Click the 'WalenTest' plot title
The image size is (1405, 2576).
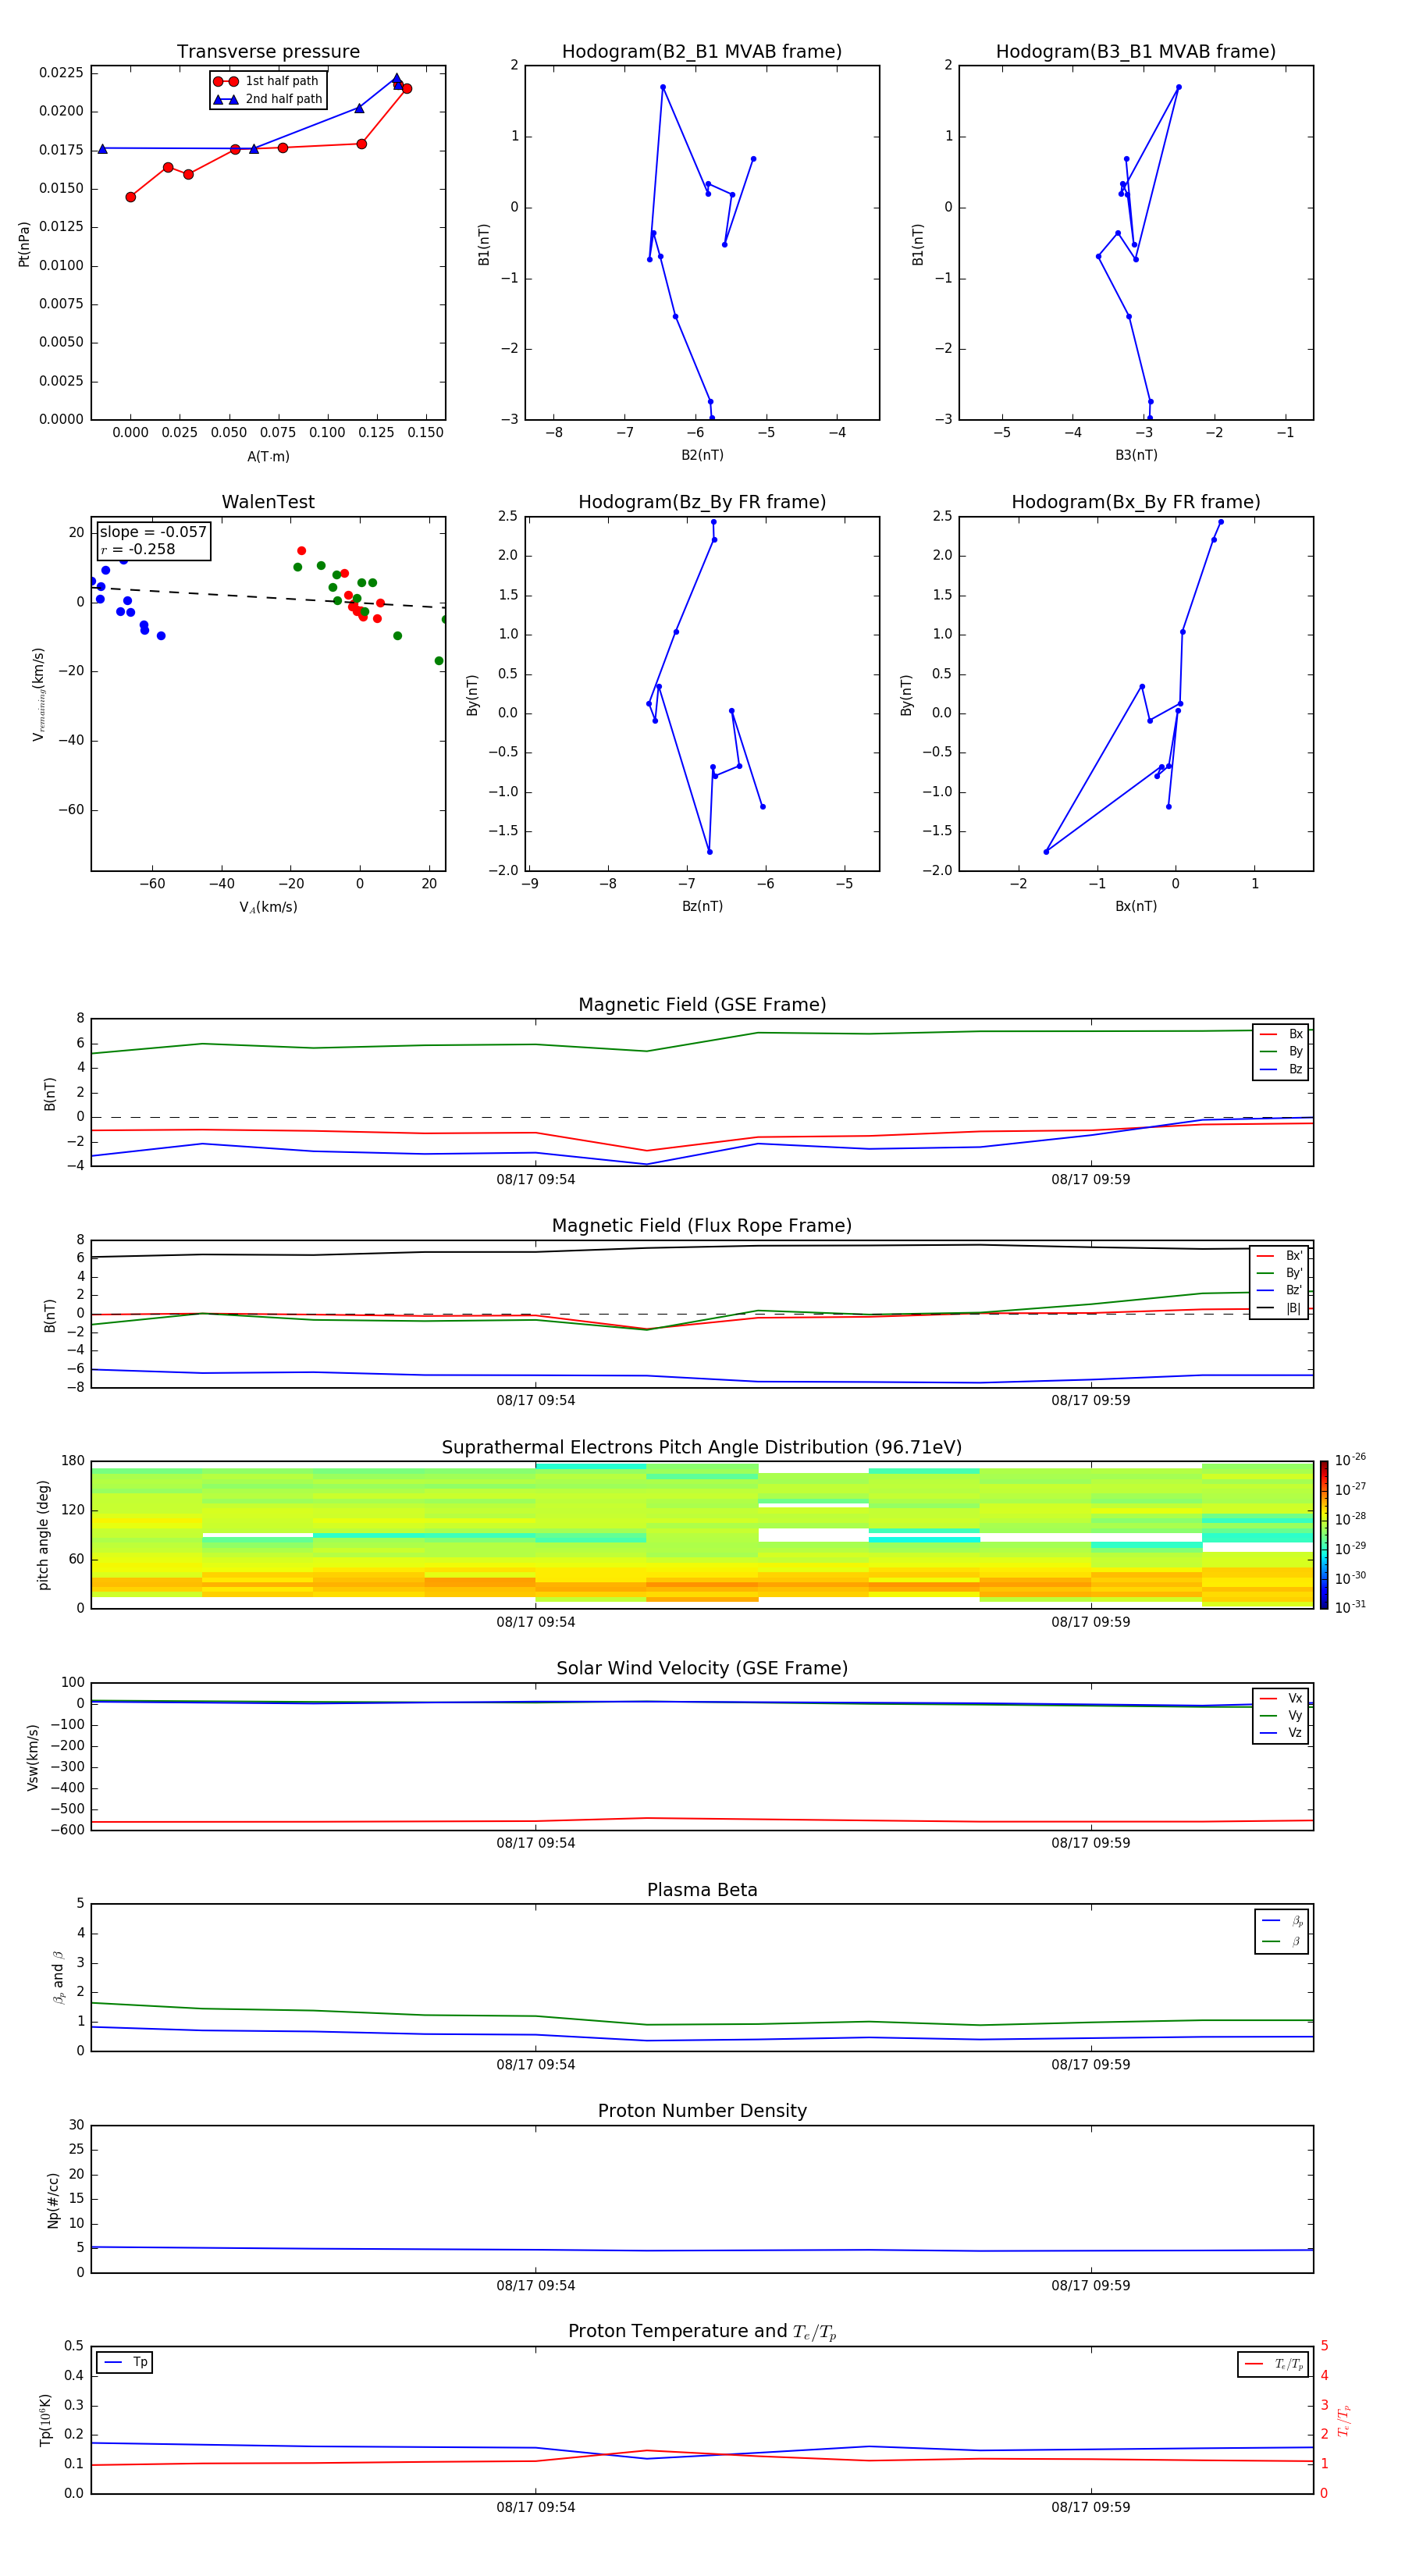[268, 502]
